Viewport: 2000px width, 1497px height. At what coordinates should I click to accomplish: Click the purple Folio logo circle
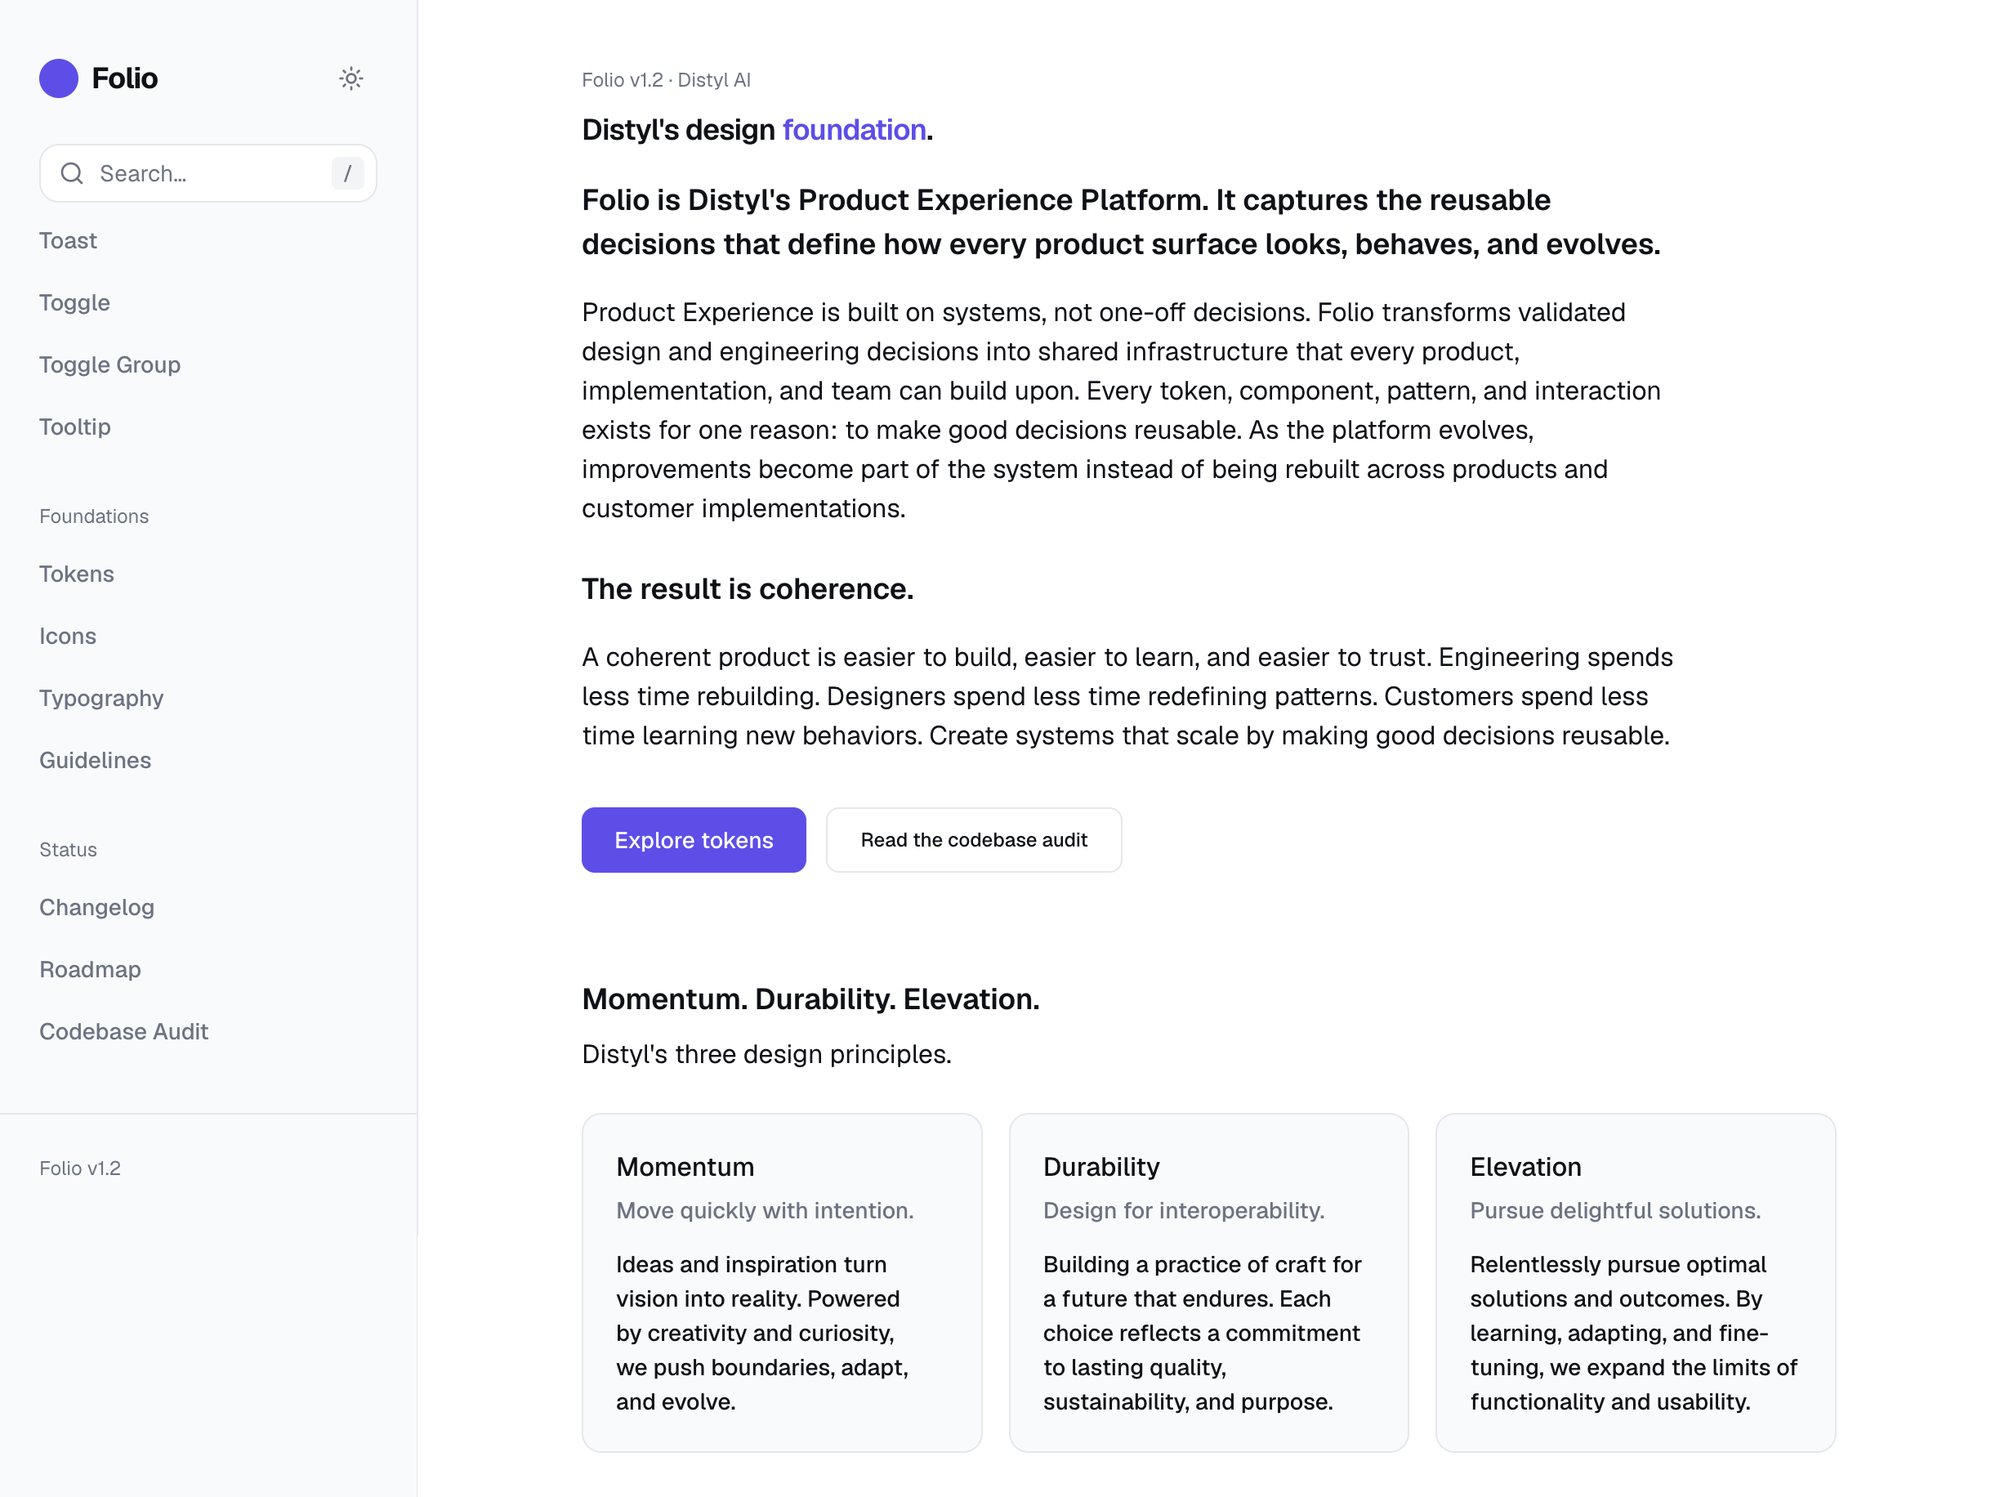coord(59,78)
